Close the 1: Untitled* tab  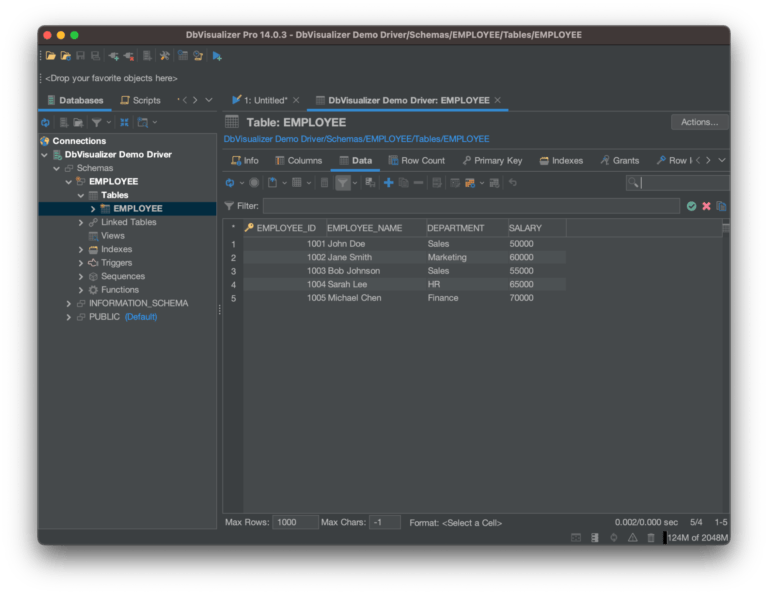click(x=296, y=100)
